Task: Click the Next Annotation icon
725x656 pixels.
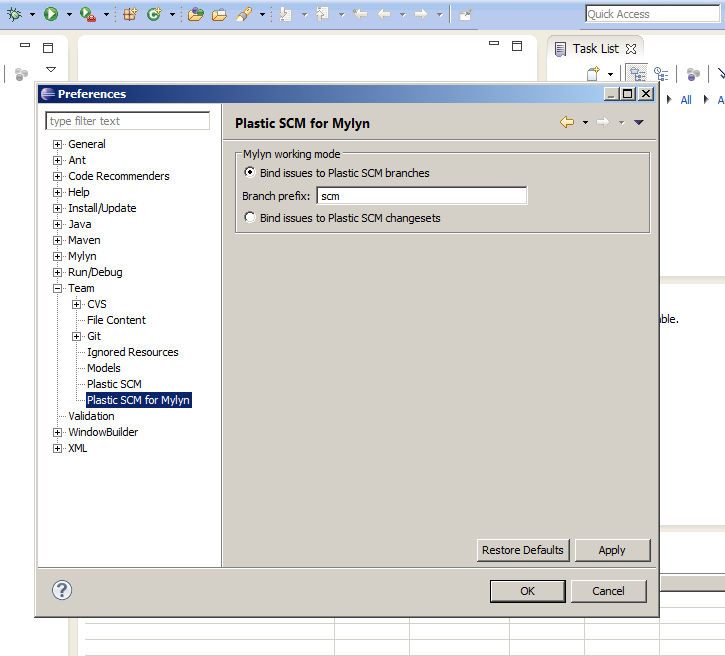Action: coord(285,14)
